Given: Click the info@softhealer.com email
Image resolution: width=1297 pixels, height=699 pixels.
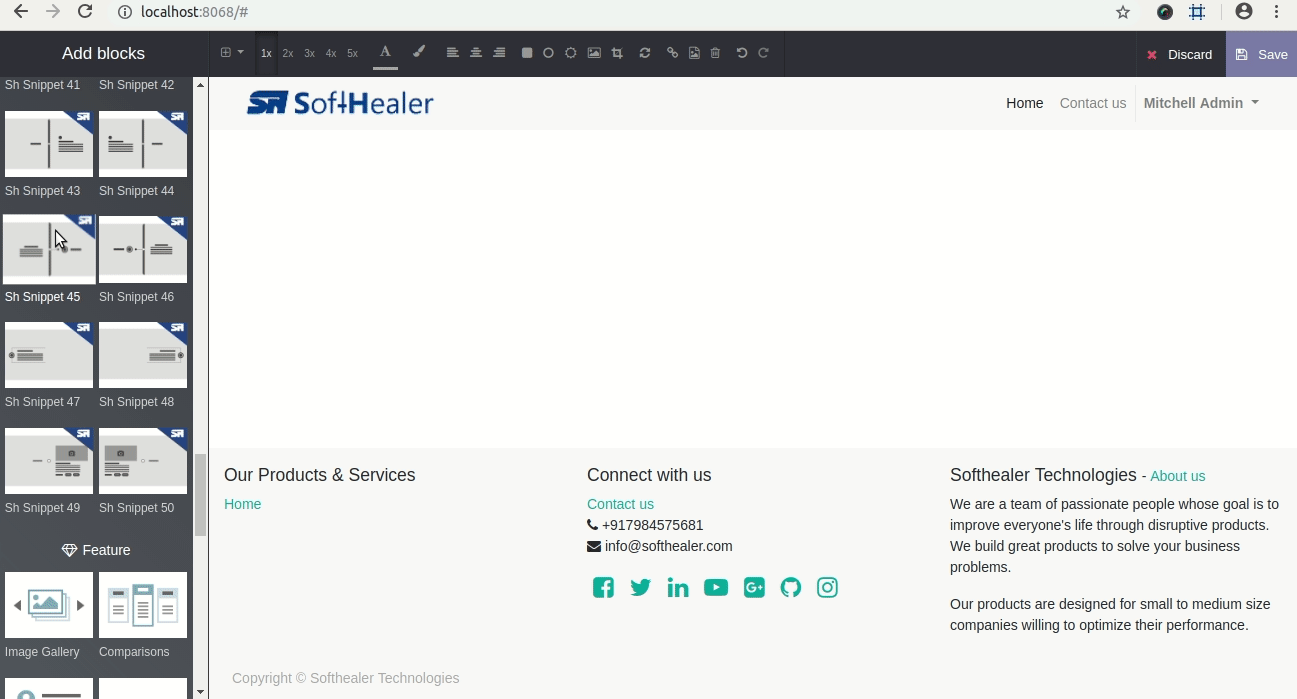Looking at the screenshot, I should [668, 546].
